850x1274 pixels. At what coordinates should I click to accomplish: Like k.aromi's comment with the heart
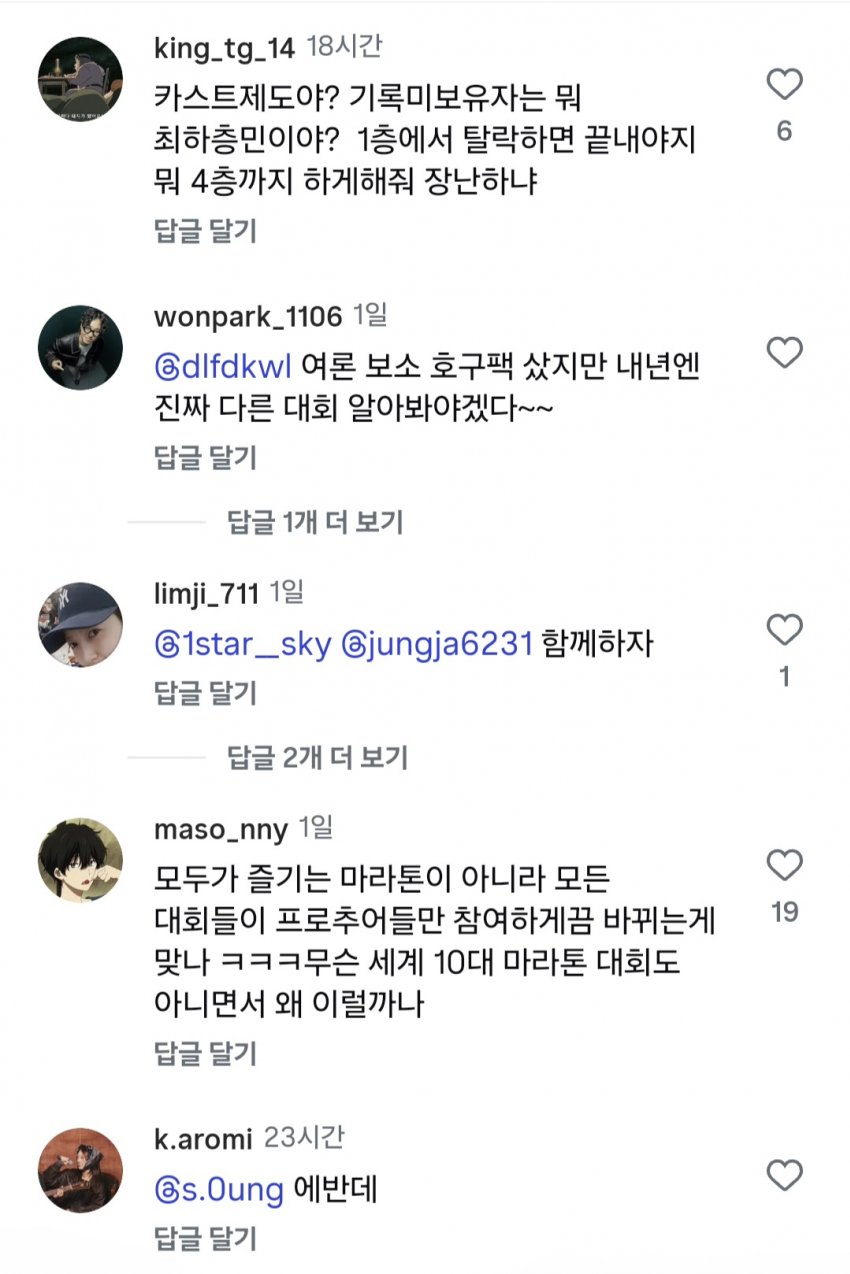tap(784, 1174)
